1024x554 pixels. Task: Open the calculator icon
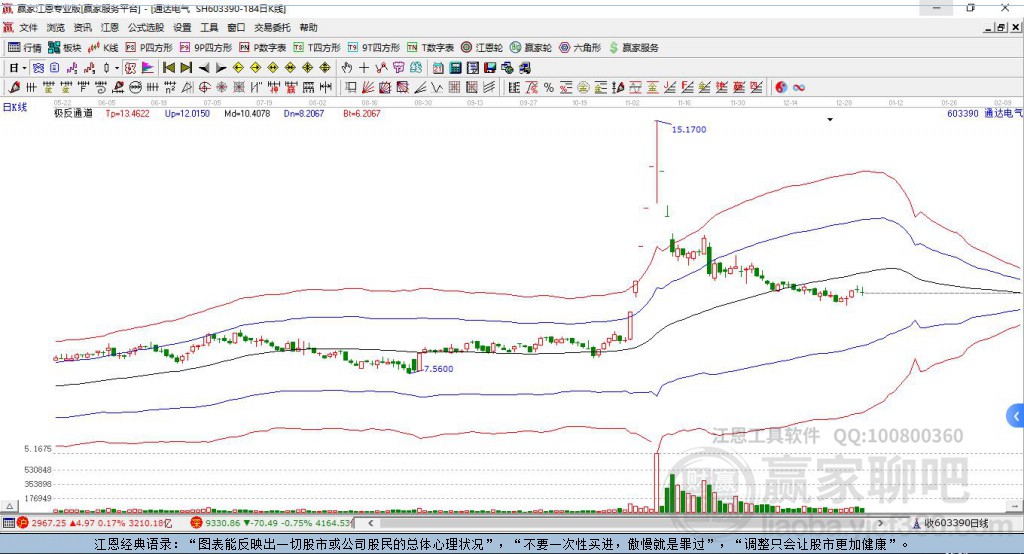coord(455,68)
